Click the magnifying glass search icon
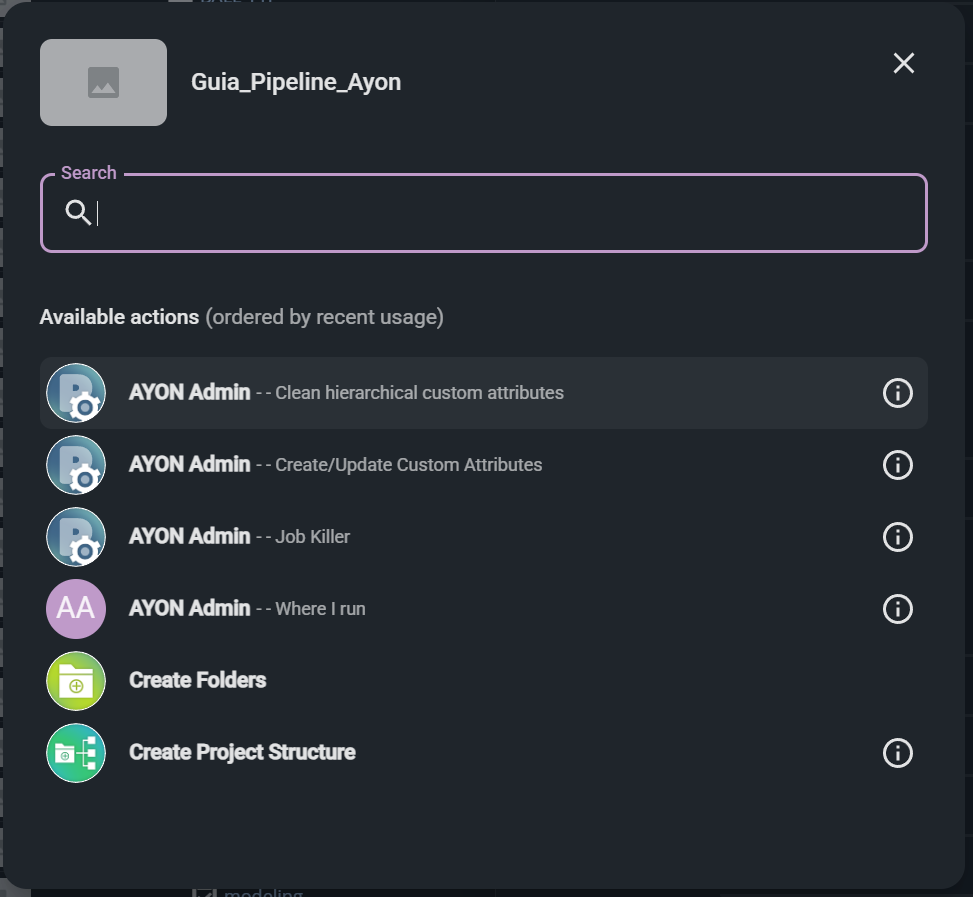 pyautogui.click(x=78, y=213)
